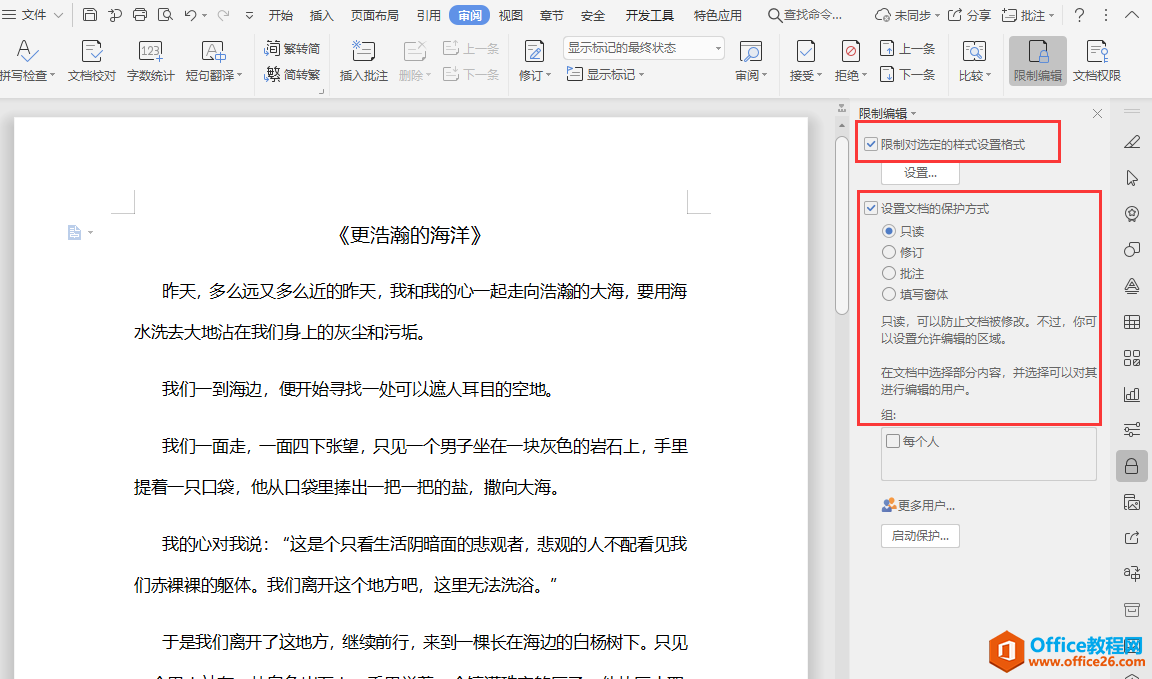Click the Undo arrow icon
The width and height of the screenshot is (1152, 679).
tap(190, 15)
